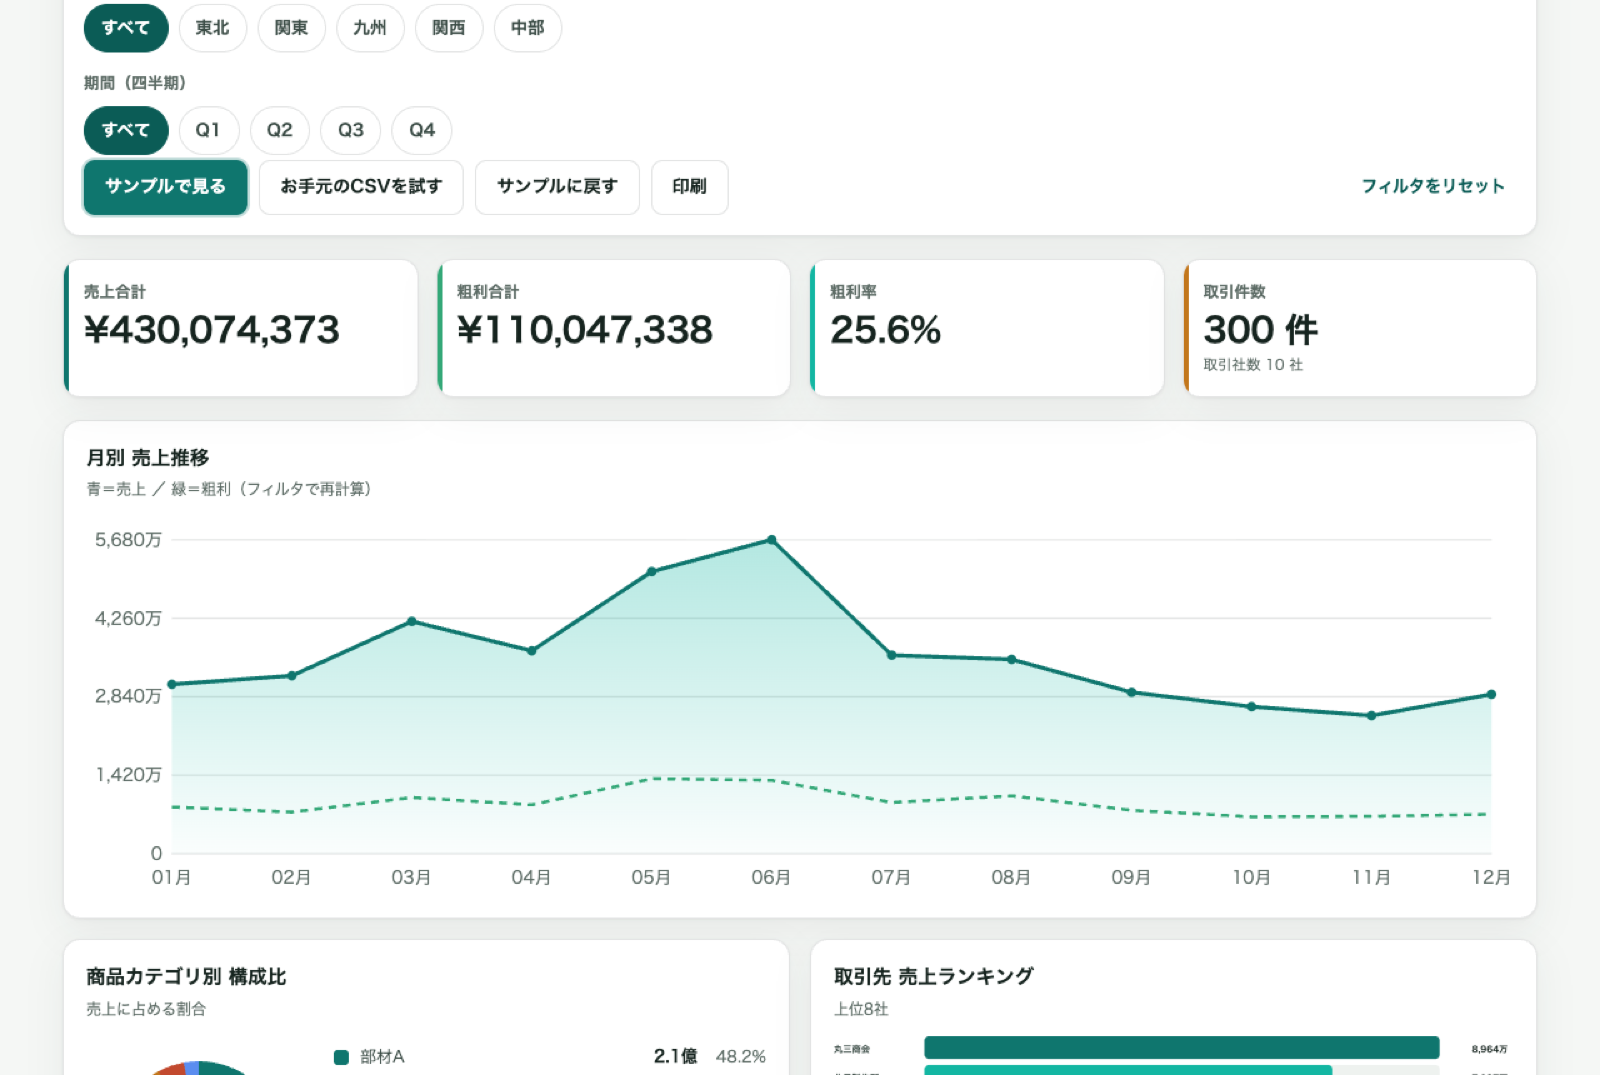The height and width of the screenshot is (1075, 1600).
Task: Filter the period to Q4
Action: click(422, 130)
